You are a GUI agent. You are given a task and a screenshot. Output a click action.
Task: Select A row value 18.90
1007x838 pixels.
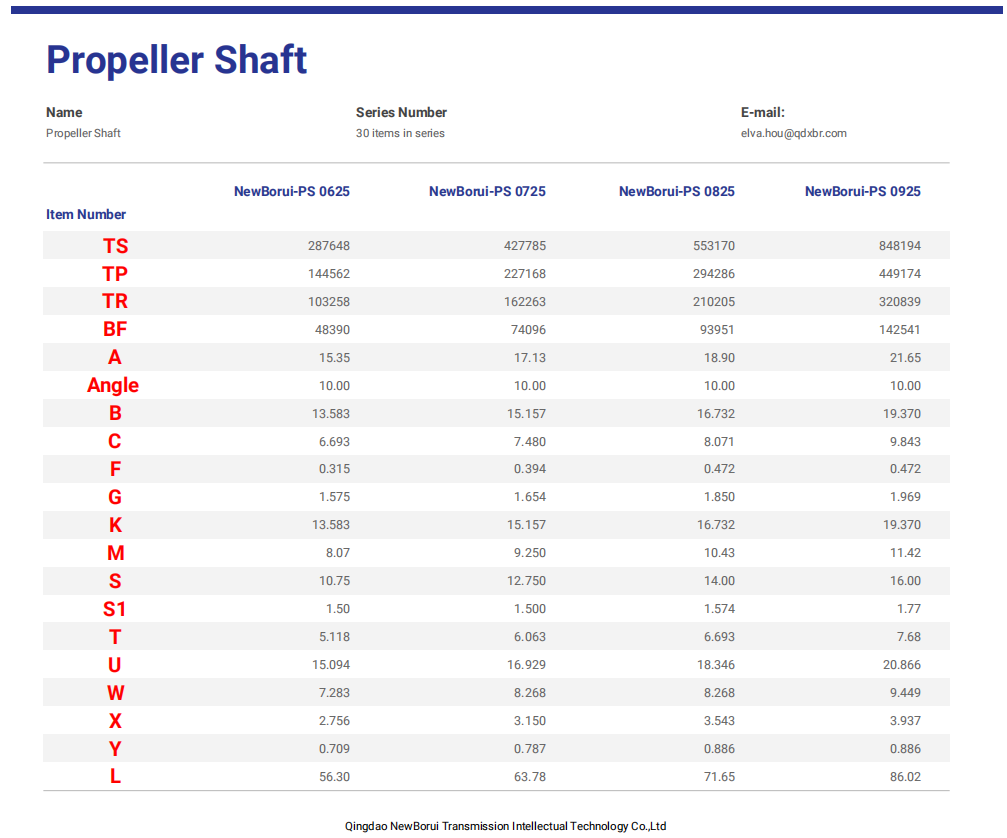(719, 358)
